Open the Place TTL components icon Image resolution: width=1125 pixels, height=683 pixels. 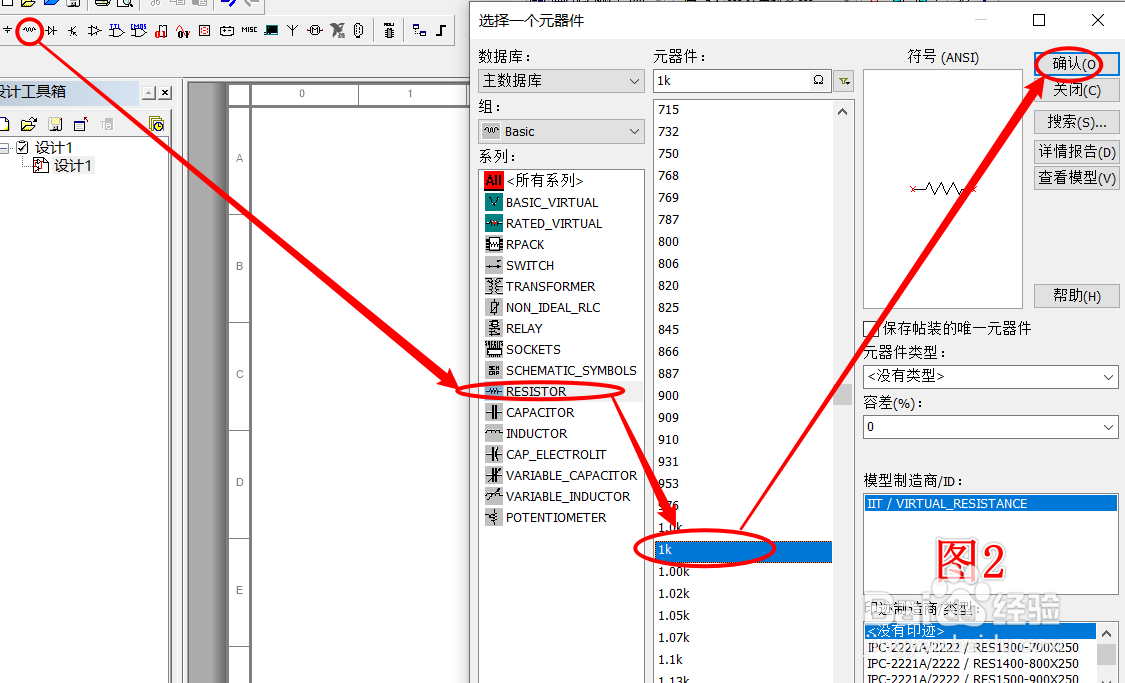pos(117,30)
